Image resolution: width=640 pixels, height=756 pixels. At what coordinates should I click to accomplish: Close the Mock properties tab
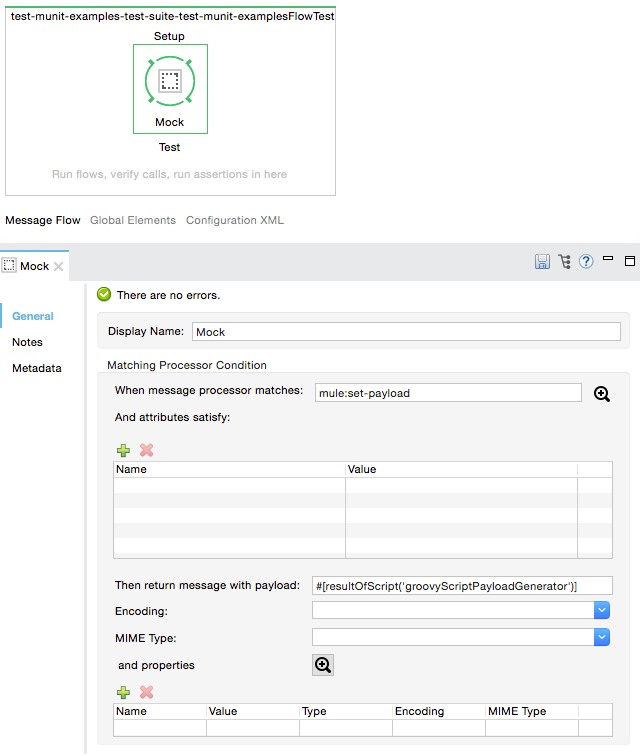point(59,267)
